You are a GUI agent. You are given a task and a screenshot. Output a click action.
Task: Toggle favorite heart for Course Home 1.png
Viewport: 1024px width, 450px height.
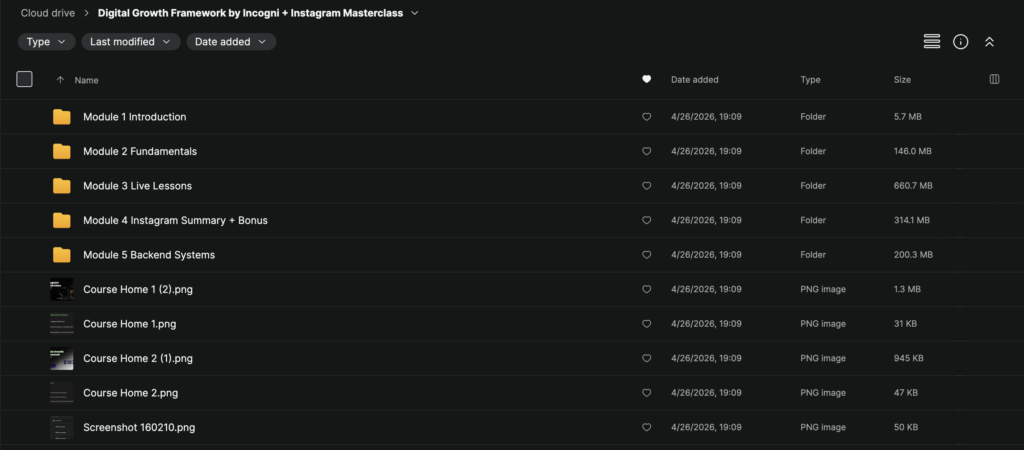pyautogui.click(x=646, y=324)
